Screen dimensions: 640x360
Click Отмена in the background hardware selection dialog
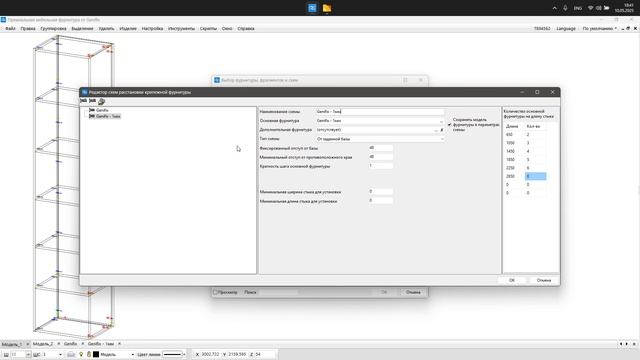[413, 292]
